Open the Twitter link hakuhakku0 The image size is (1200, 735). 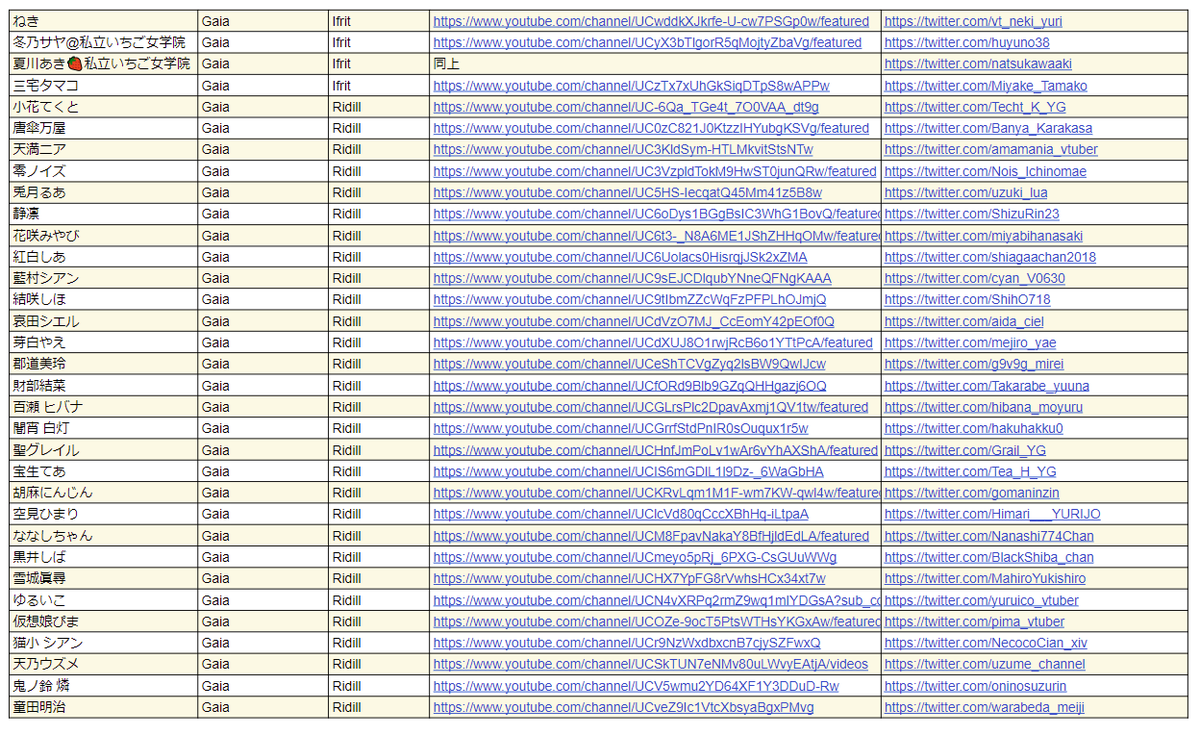pyautogui.click(x=974, y=429)
